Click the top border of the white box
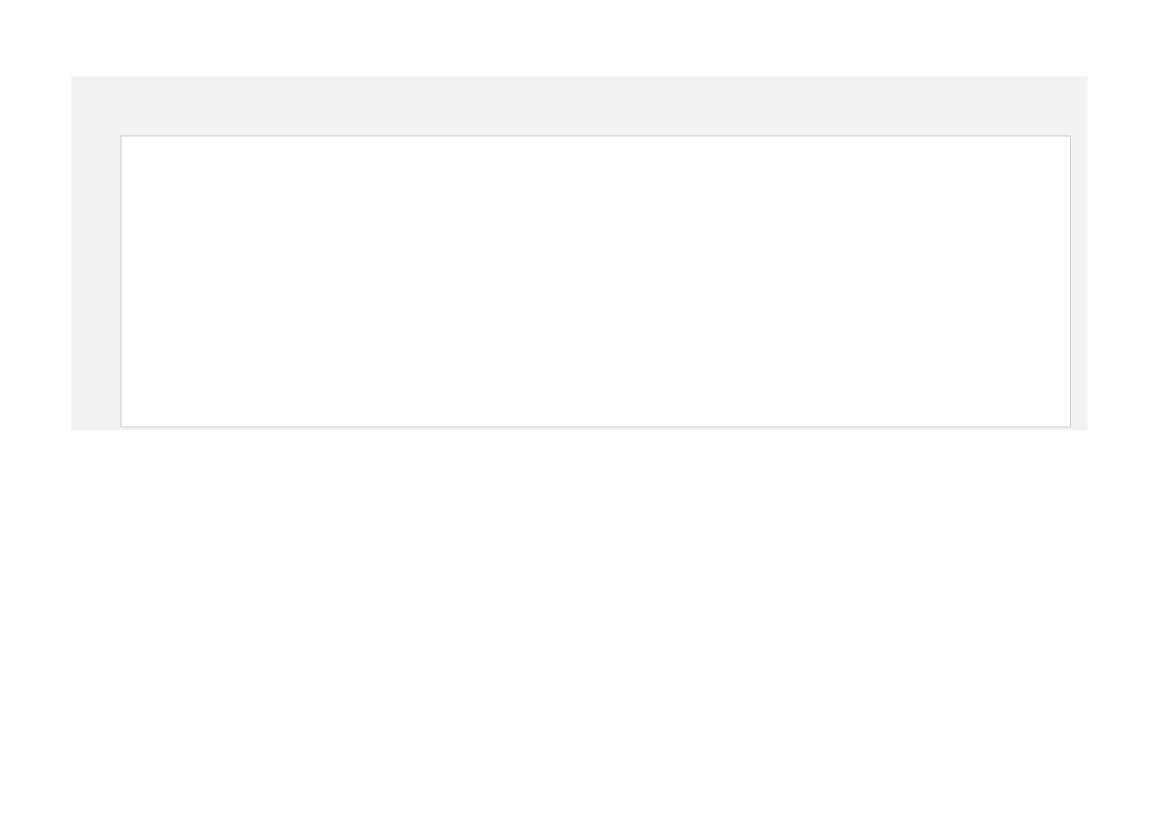 click(x=596, y=136)
